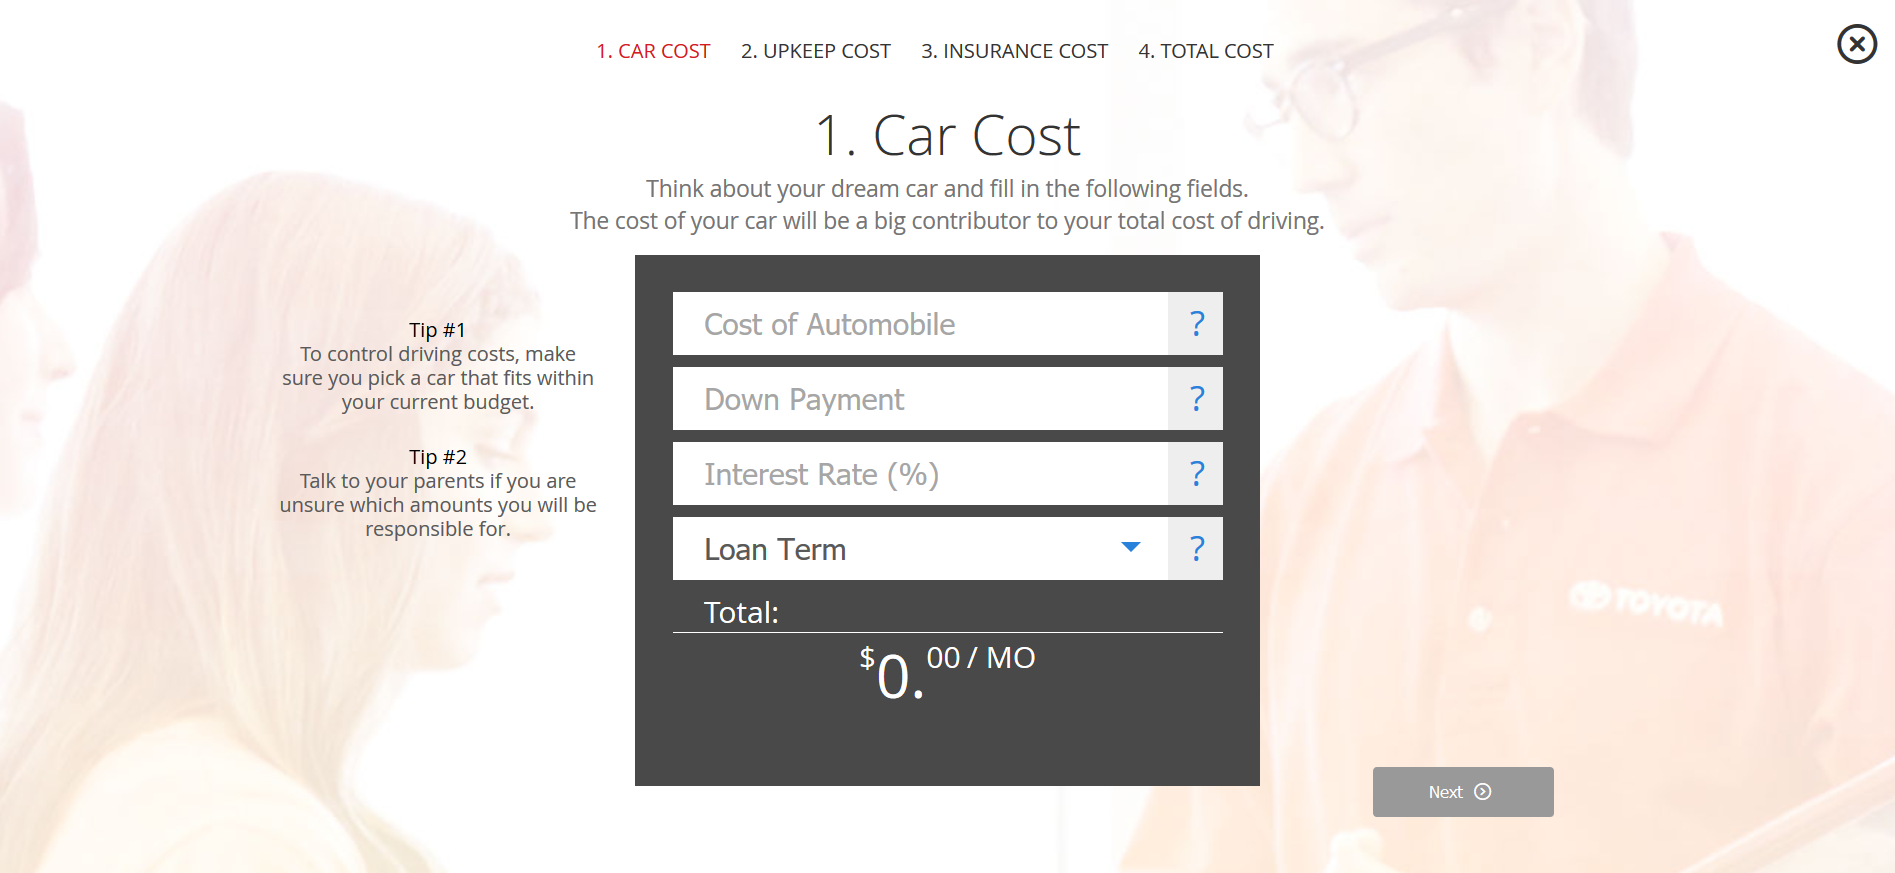Go to 3. Insurance Cost tab
The height and width of the screenshot is (873, 1895).
[x=1014, y=51]
